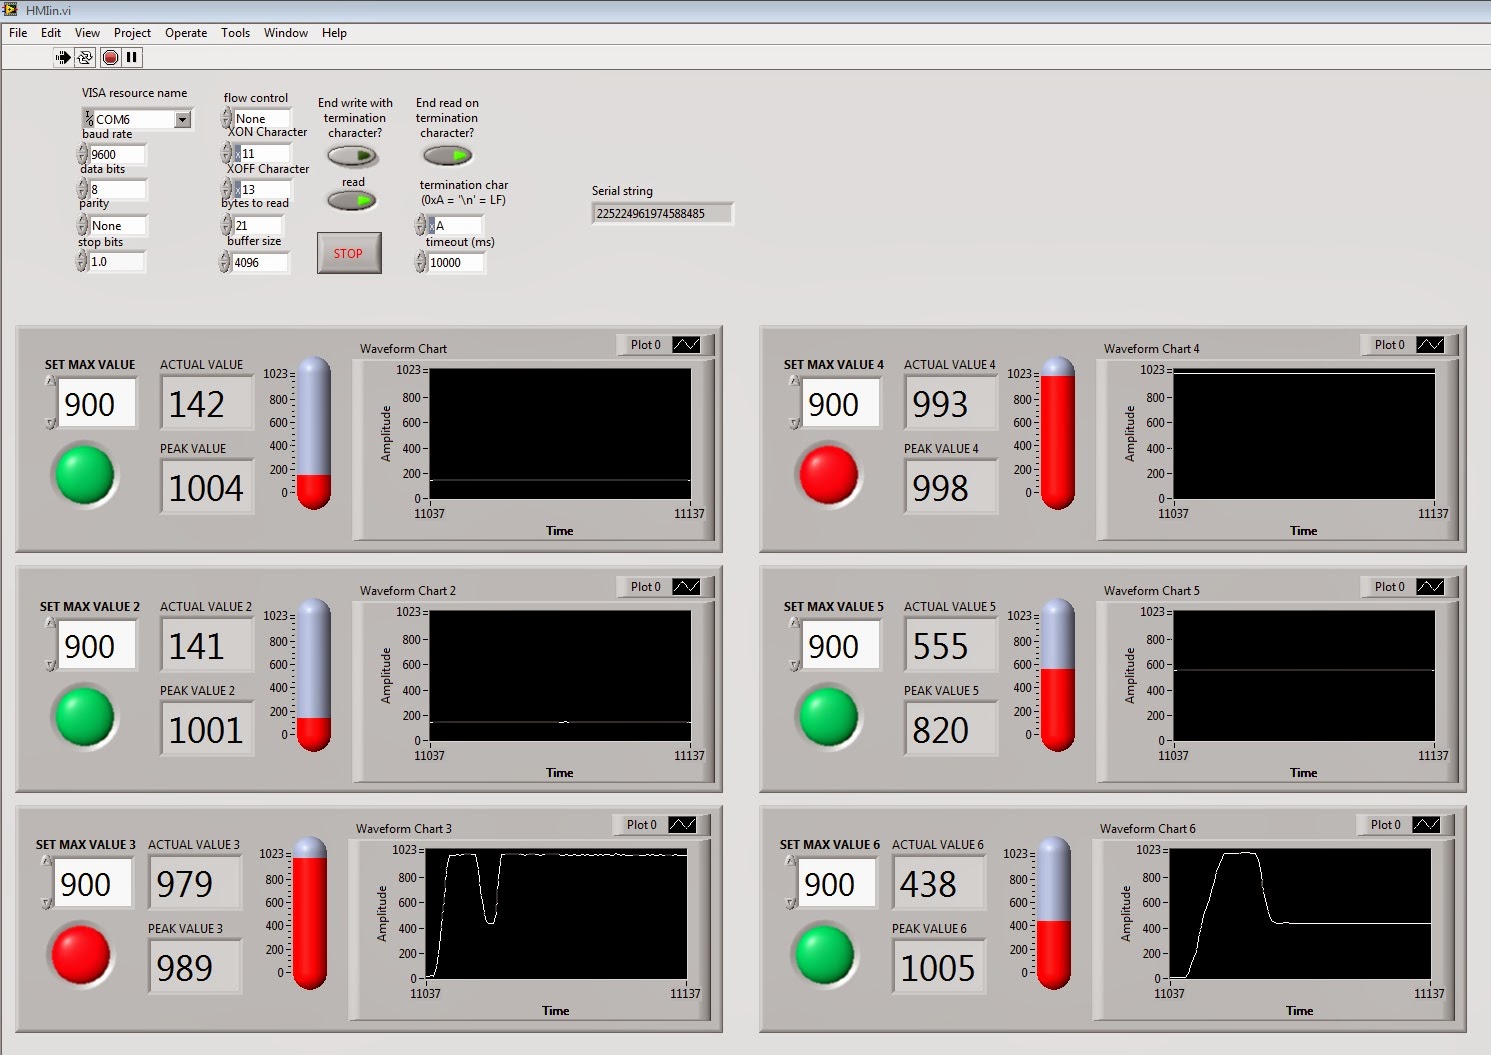
Task: Abort execution using the red stop icon
Action: (x=110, y=57)
